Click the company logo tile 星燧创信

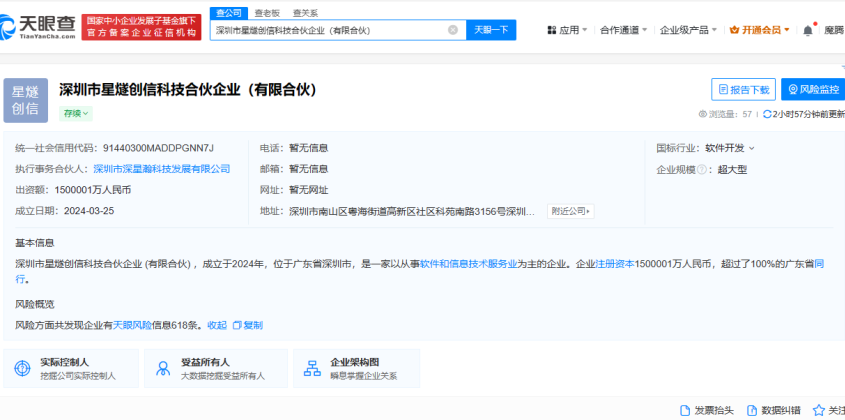[x=25, y=100]
